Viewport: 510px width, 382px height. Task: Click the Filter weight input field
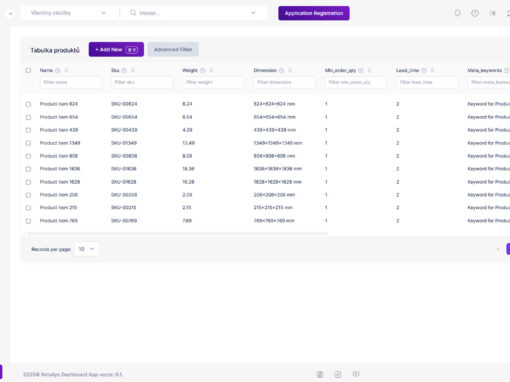click(213, 82)
